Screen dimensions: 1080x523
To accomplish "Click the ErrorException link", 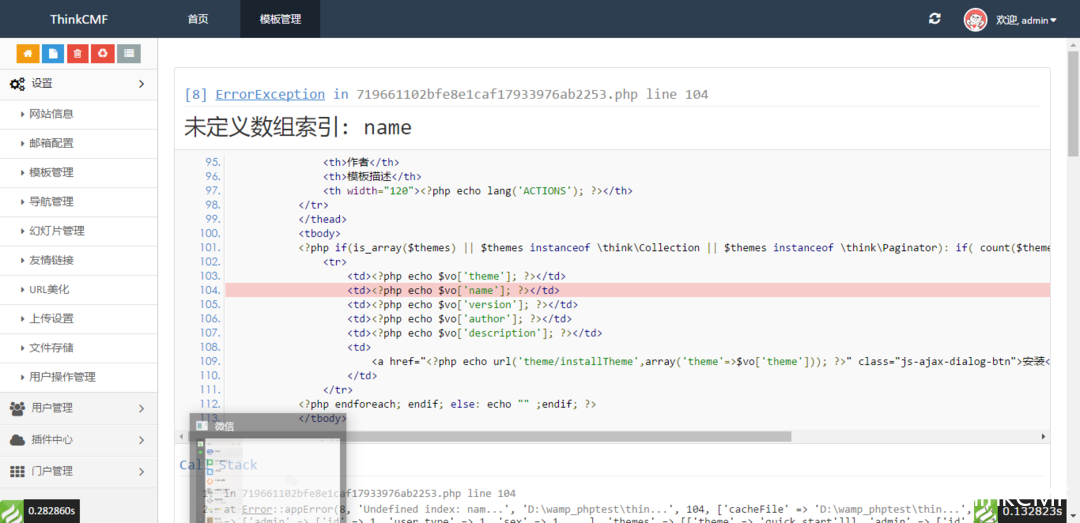I will [x=270, y=94].
